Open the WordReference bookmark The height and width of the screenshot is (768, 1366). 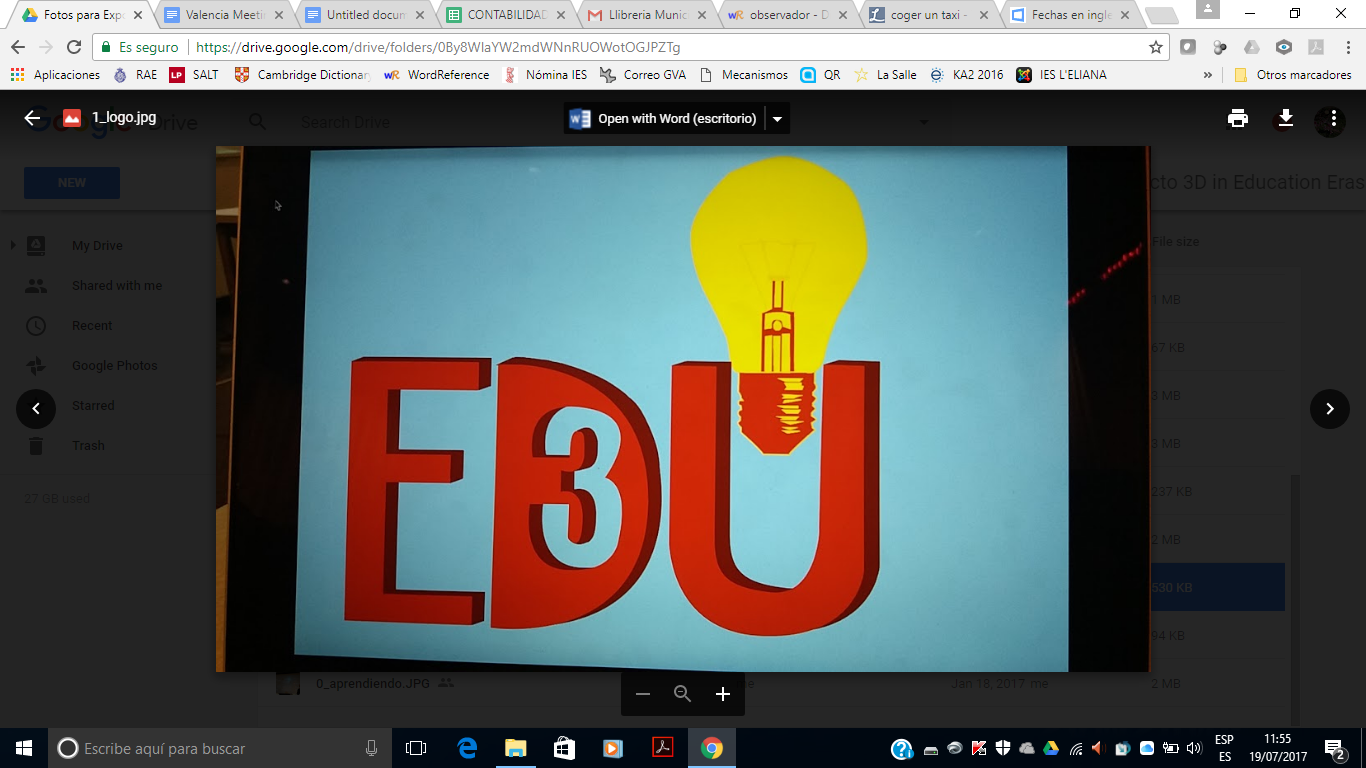coord(437,75)
